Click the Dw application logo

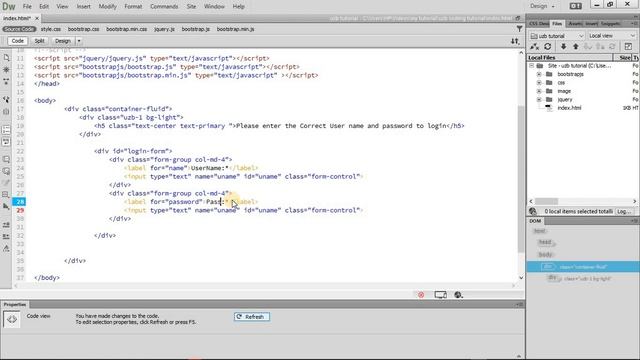(9, 7)
